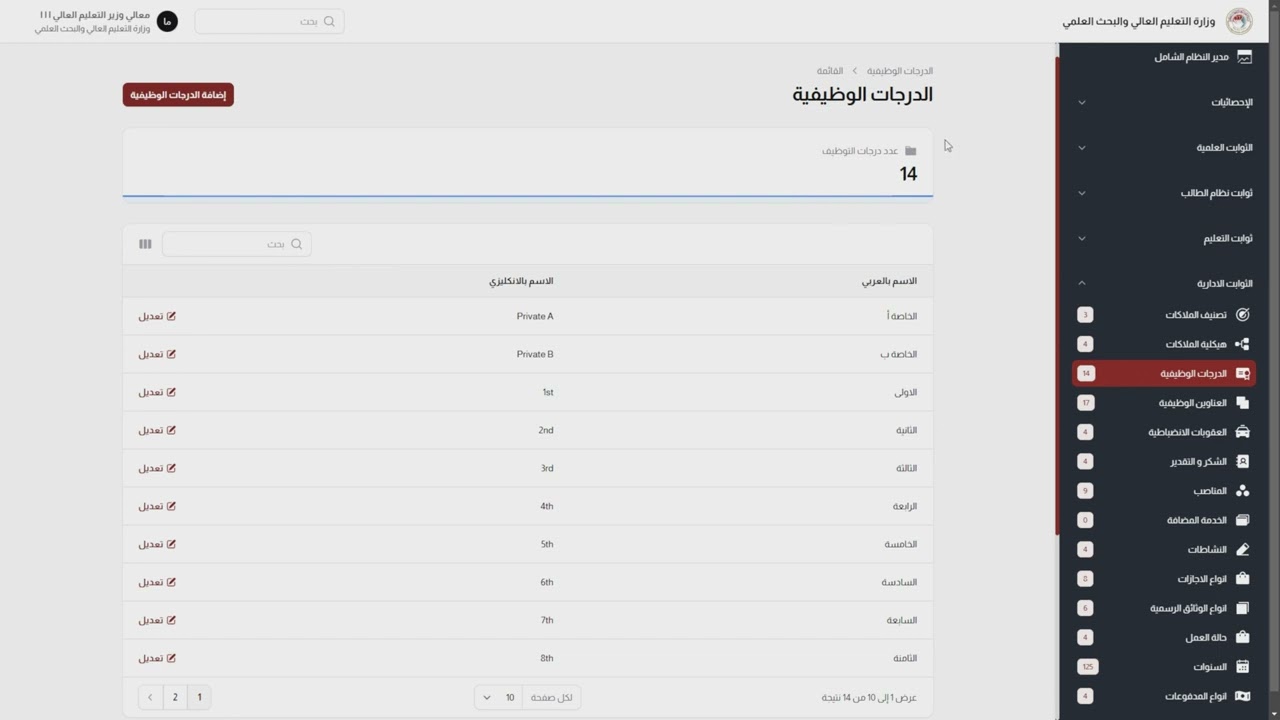Open السنوات calendar icon
This screenshot has width=1280, height=720.
click(1242, 667)
